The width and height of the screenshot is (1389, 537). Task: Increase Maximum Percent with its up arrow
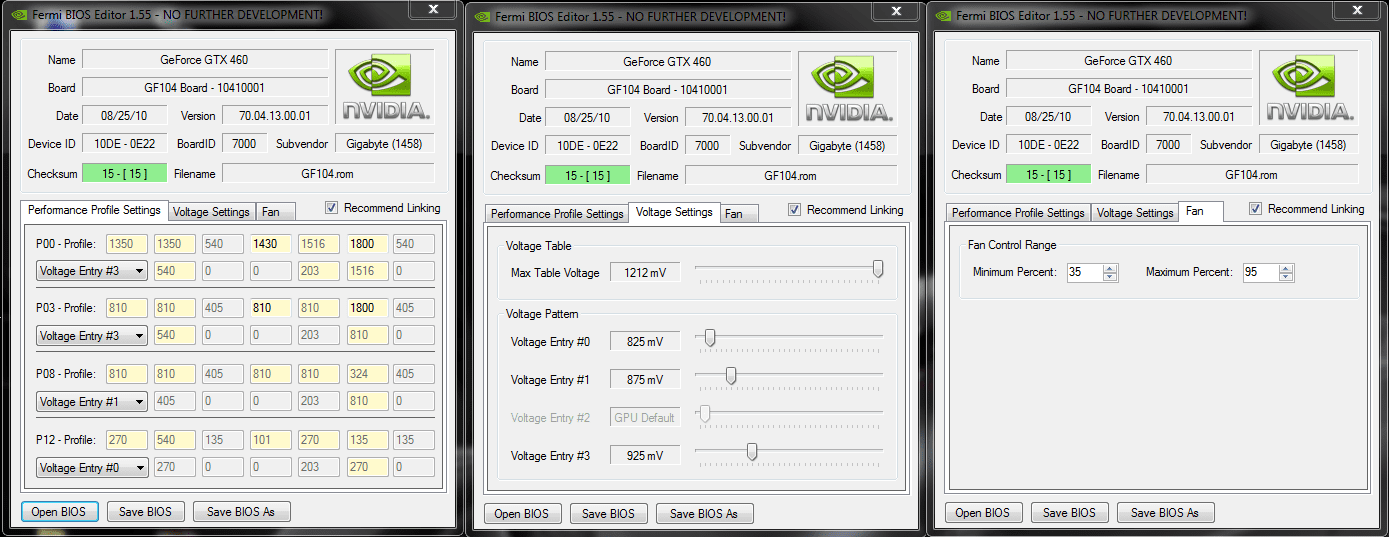(x=1286, y=268)
